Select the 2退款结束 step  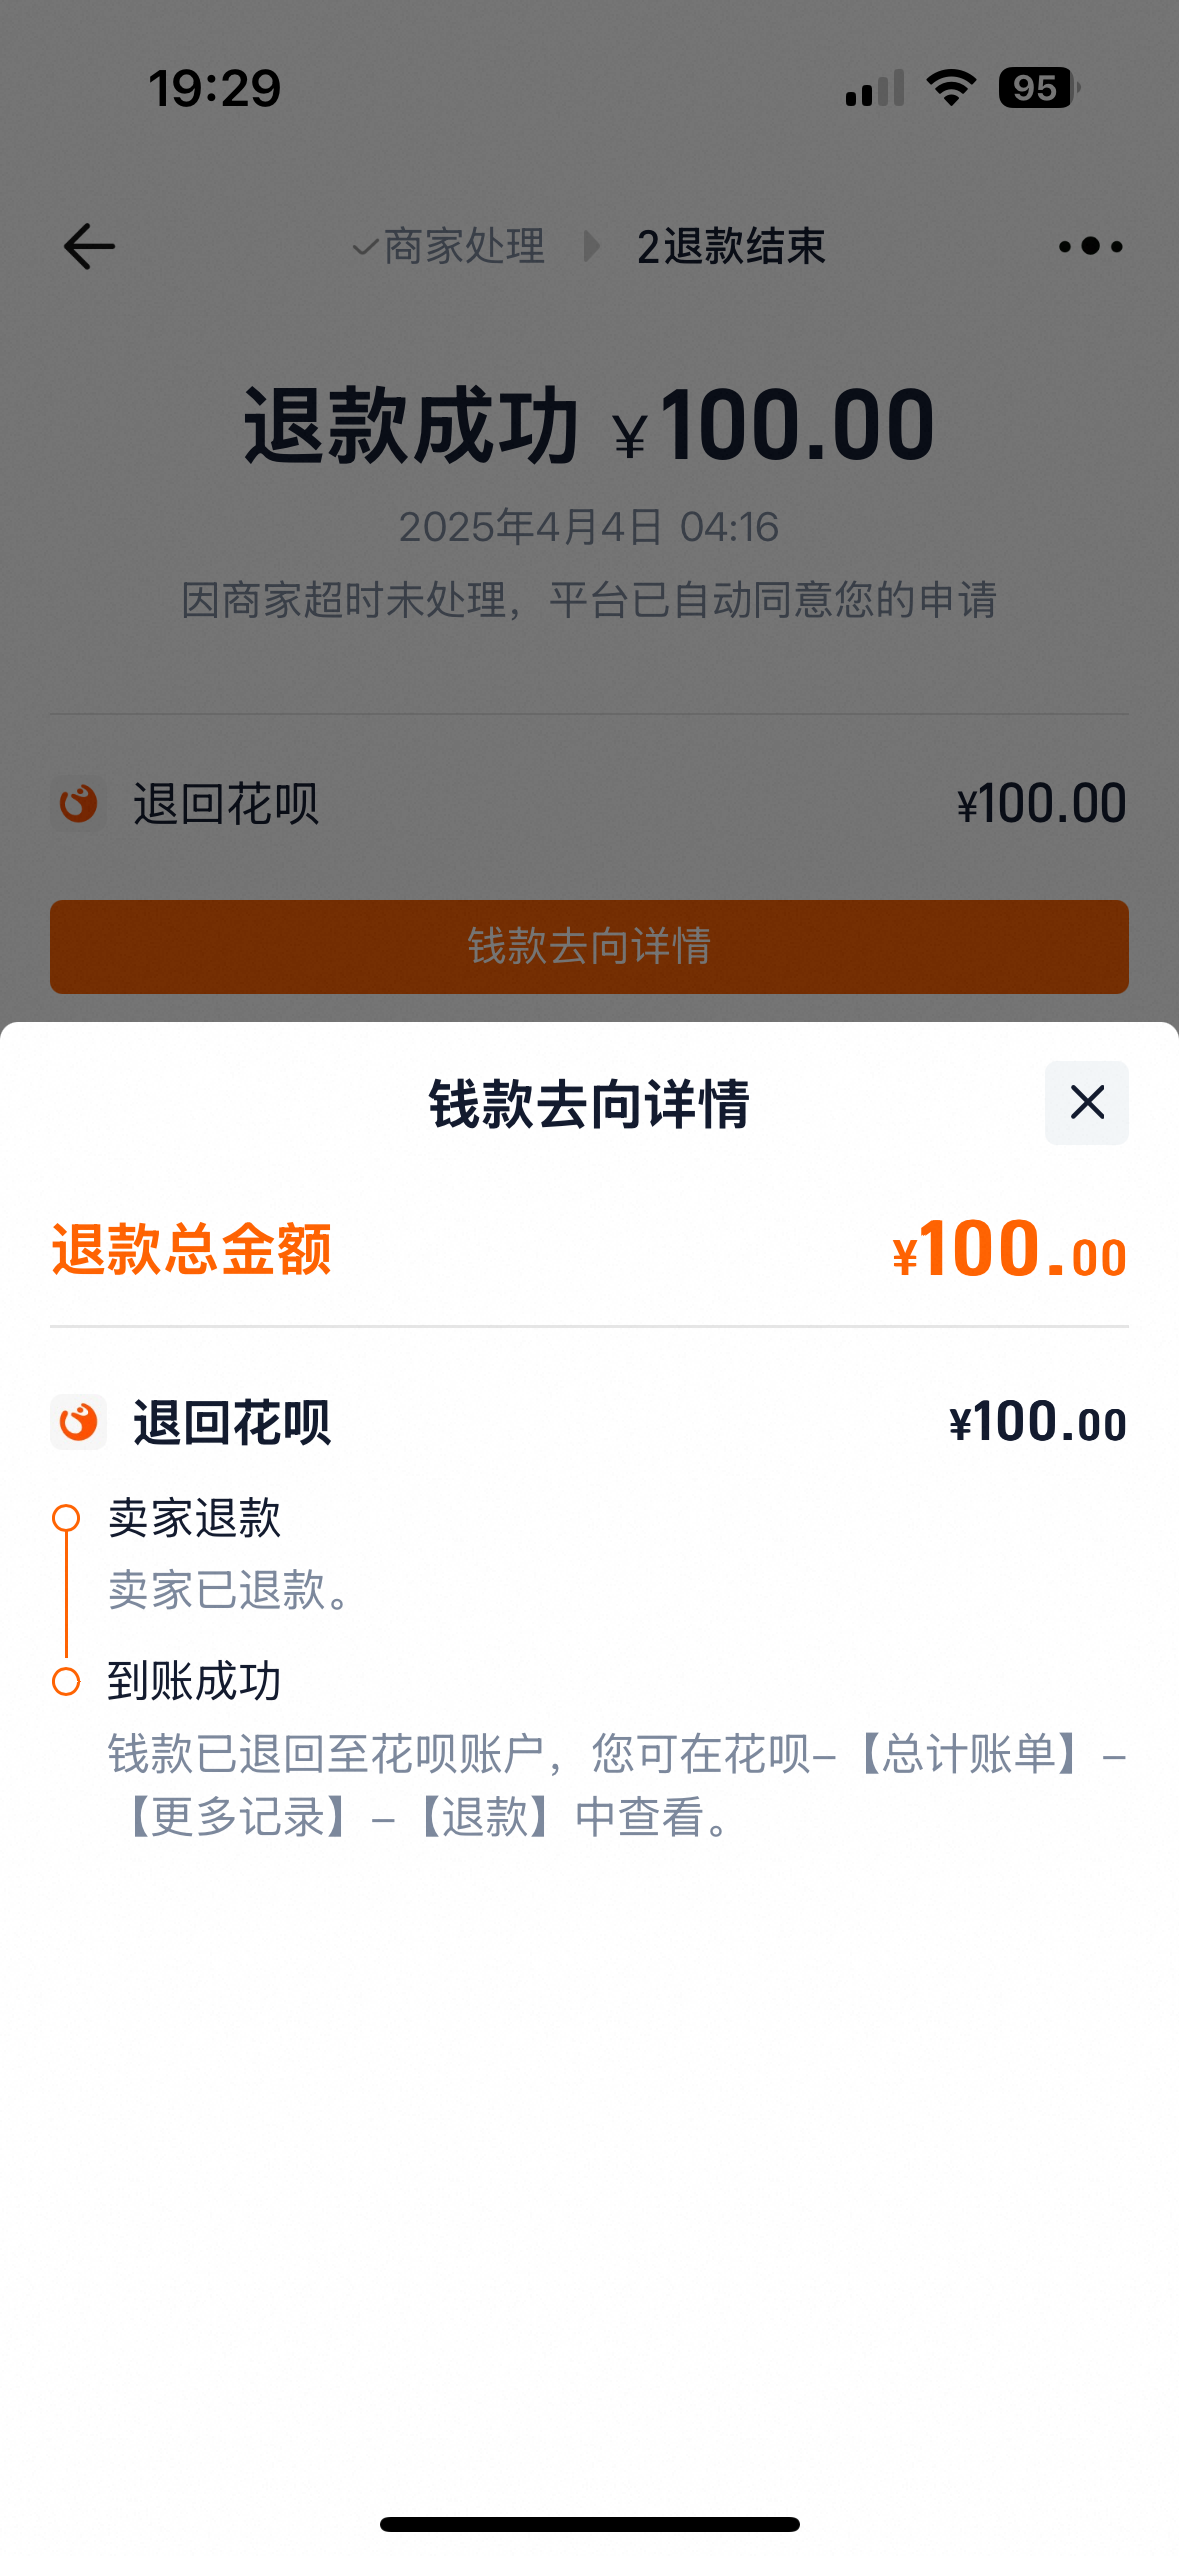tap(731, 246)
